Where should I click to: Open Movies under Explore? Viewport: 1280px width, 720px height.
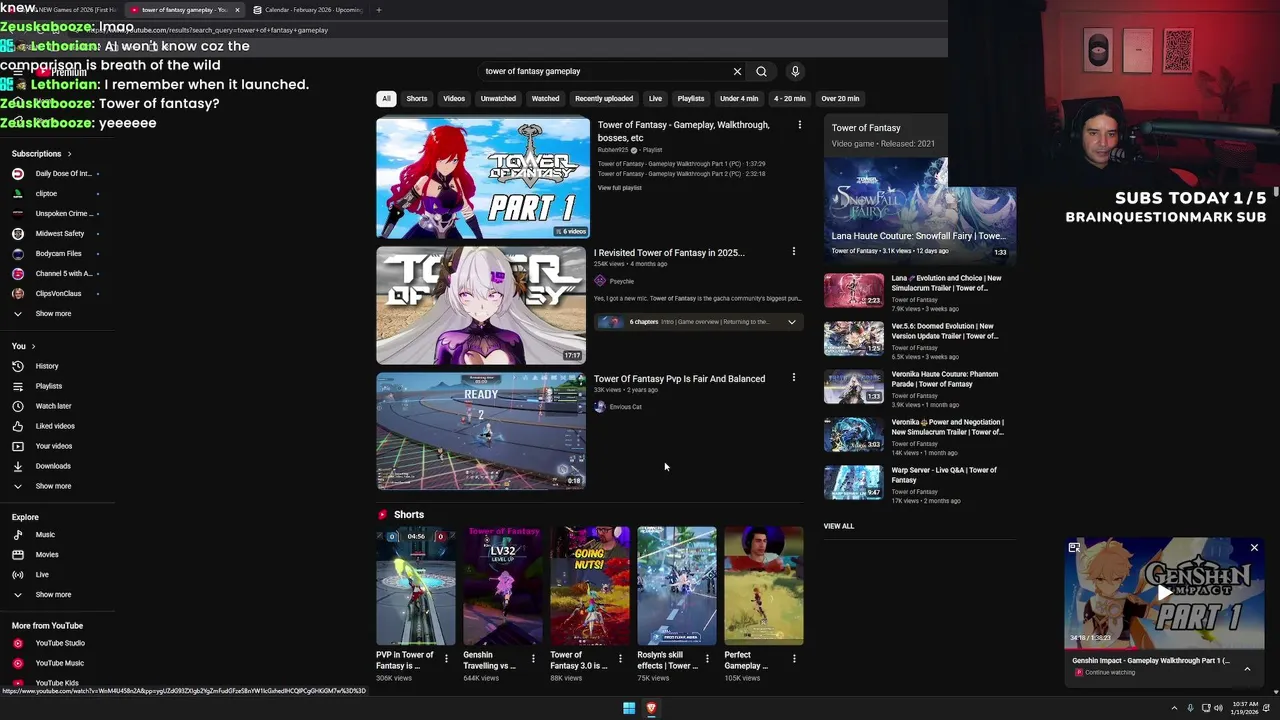pyautogui.click(x=47, y=555)
